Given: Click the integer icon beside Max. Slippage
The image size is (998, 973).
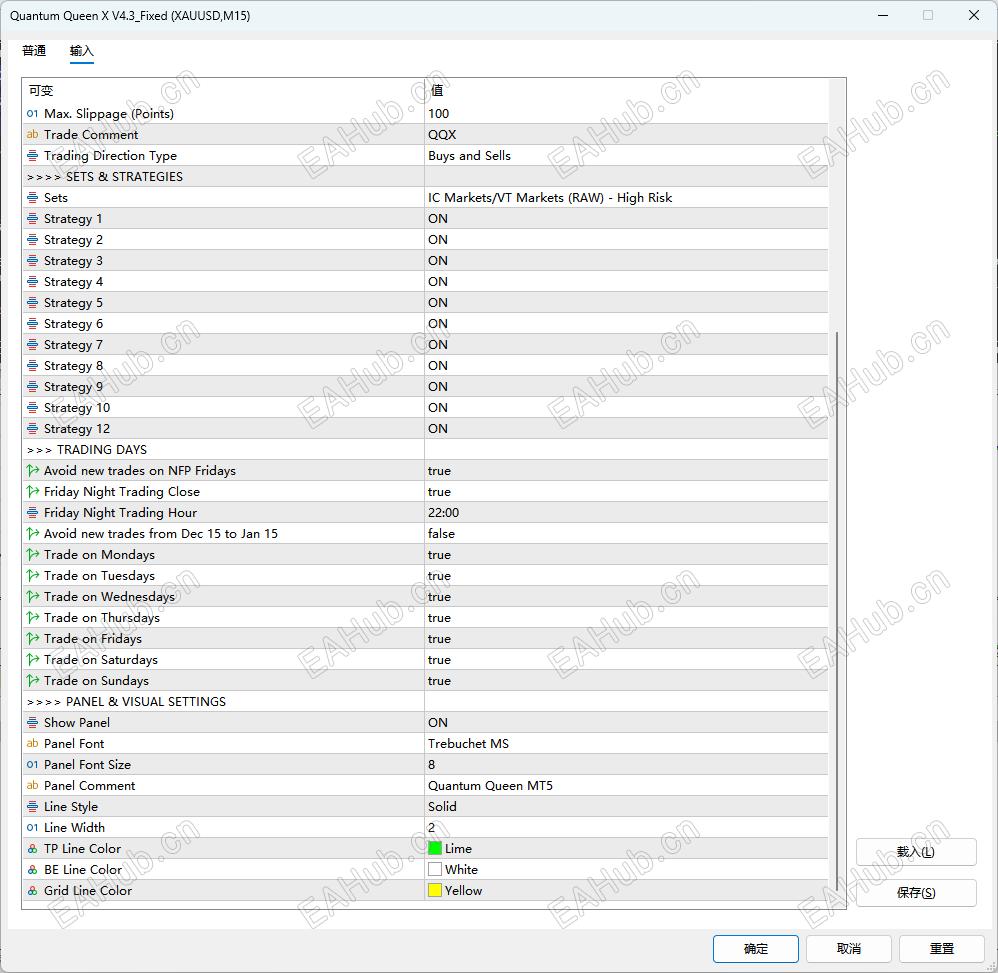Looking at the screenshot, I should 32,114.
